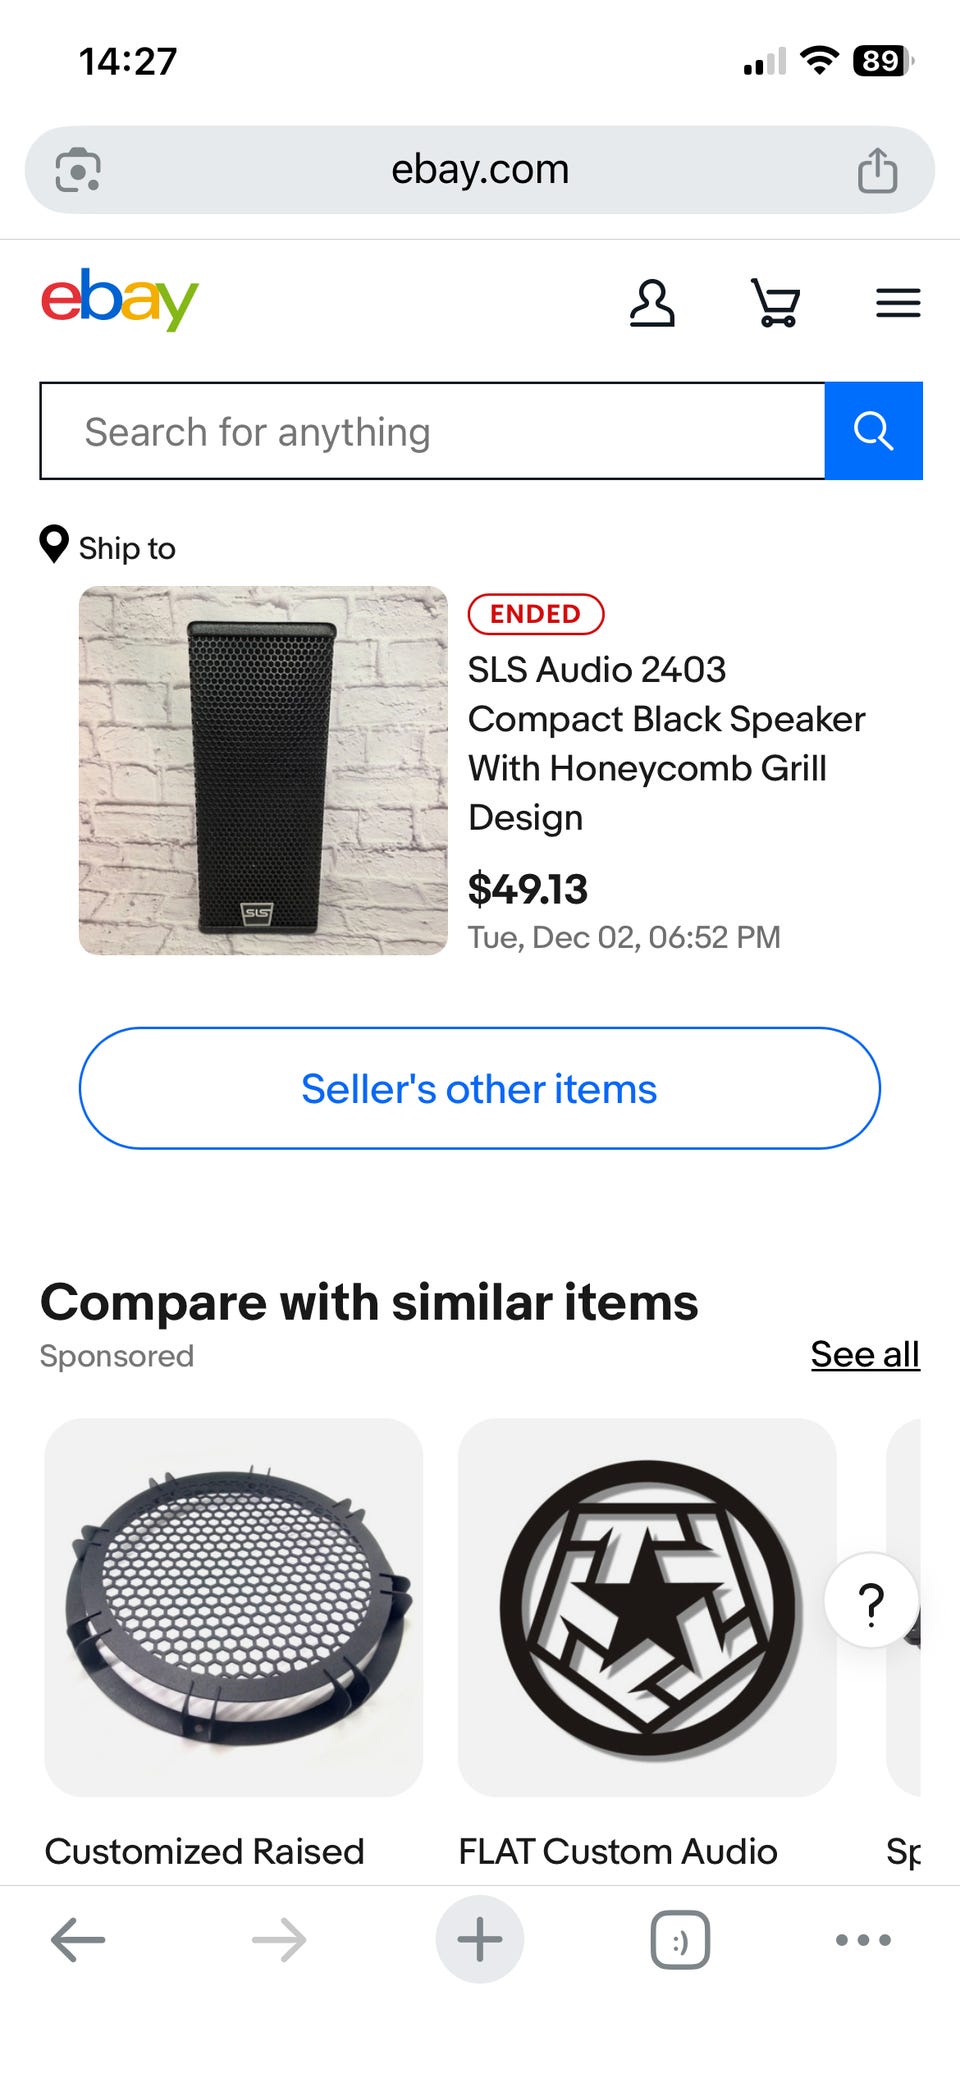Tap the browser share icon

(877, 170)
